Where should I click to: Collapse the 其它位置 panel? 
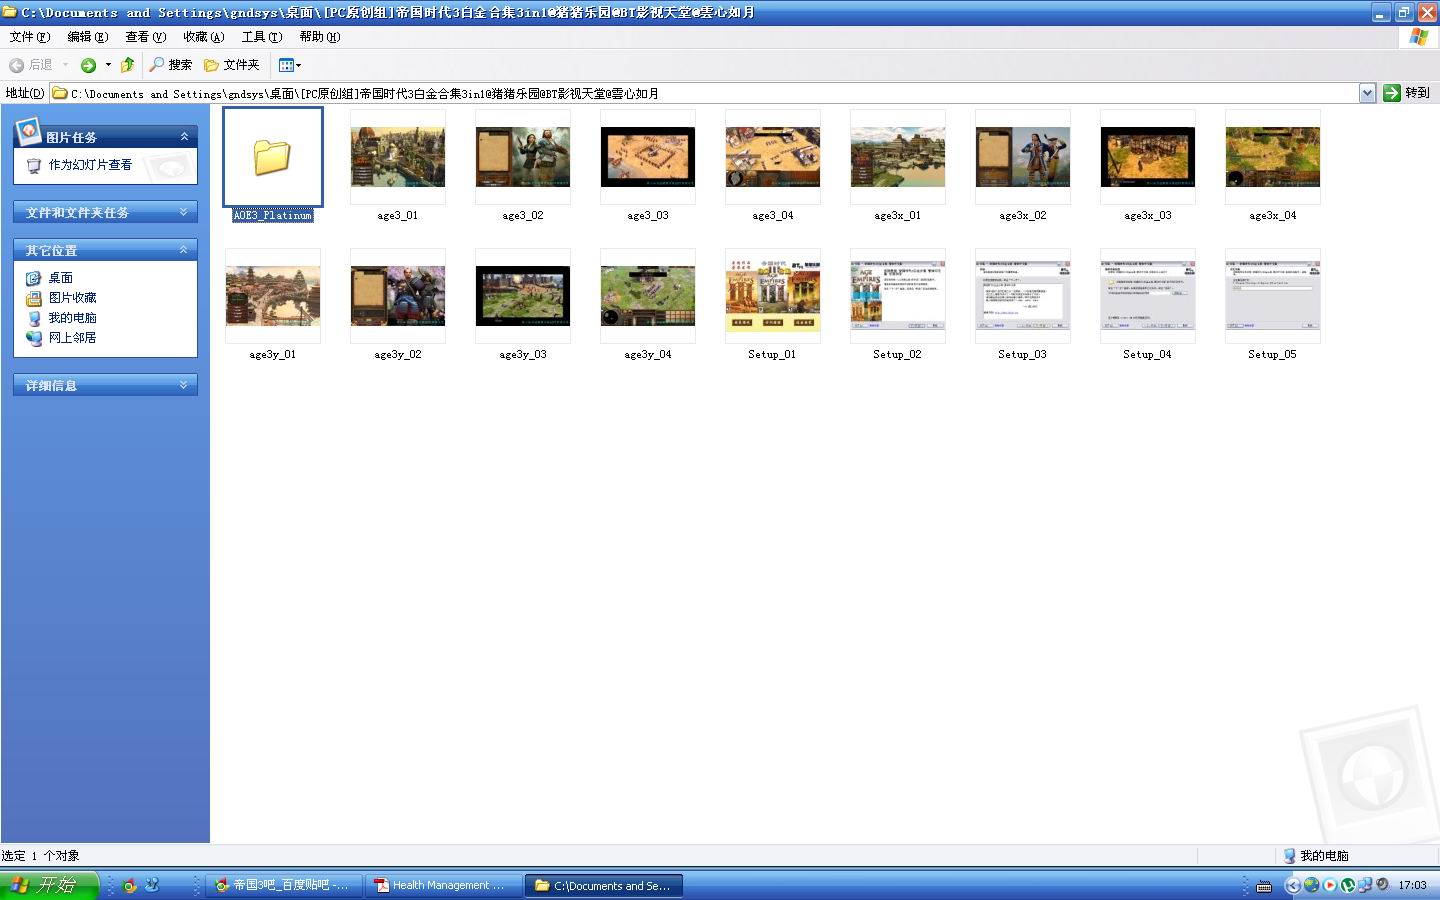[183, 250]
